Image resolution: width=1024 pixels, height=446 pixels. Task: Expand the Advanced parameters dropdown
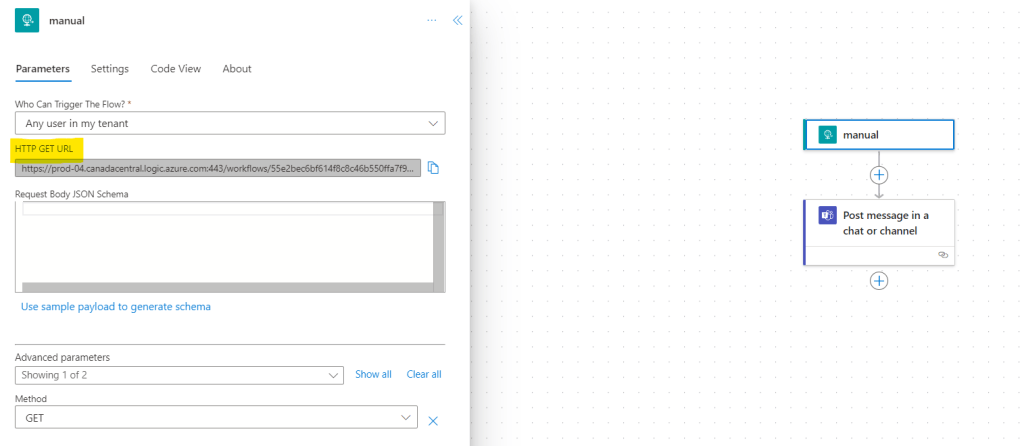[x=179, y=375]
